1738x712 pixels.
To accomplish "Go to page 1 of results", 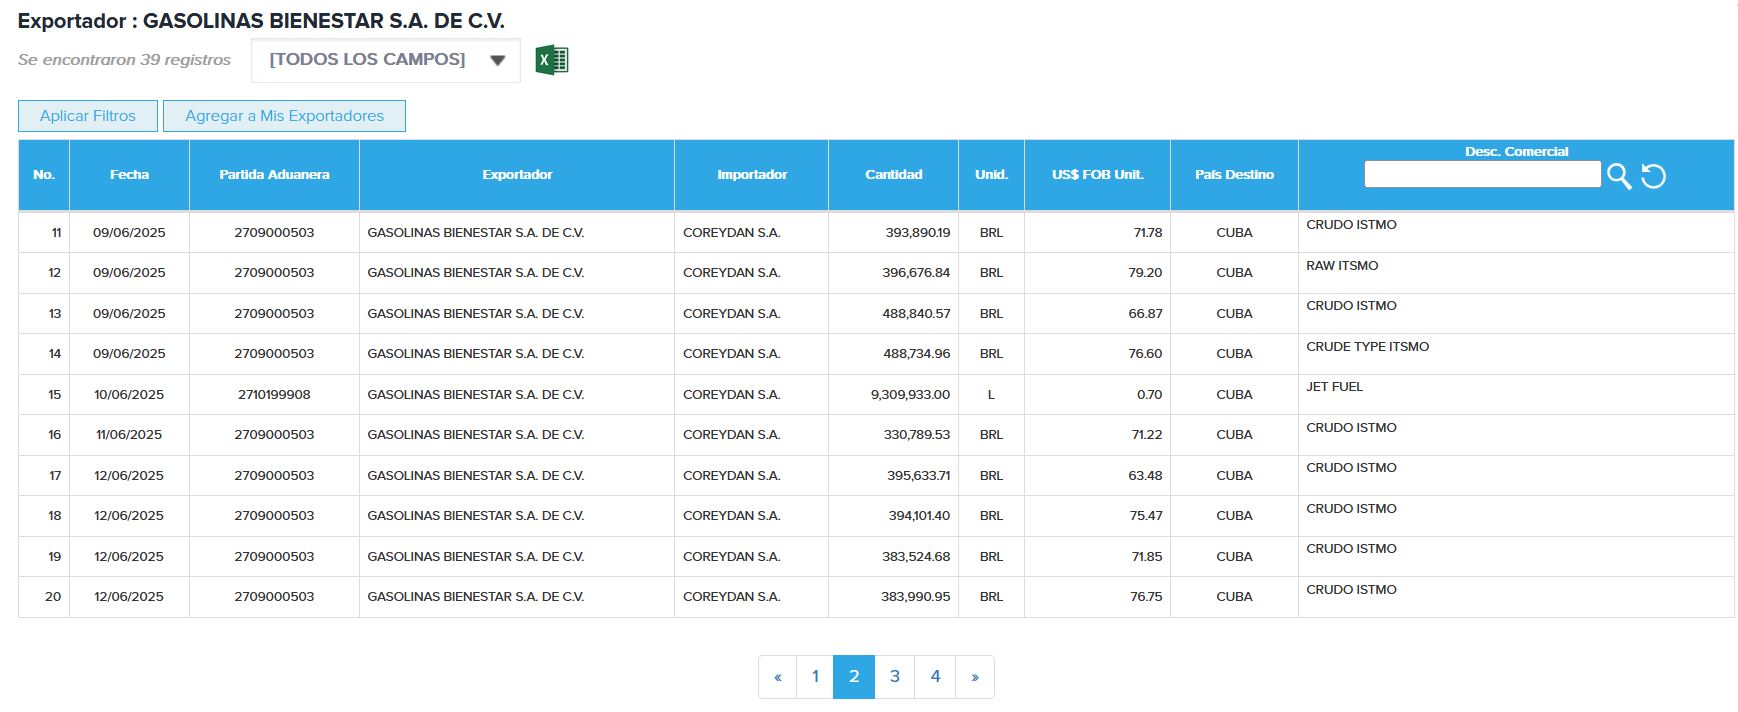I will click(x=815, y=677).
